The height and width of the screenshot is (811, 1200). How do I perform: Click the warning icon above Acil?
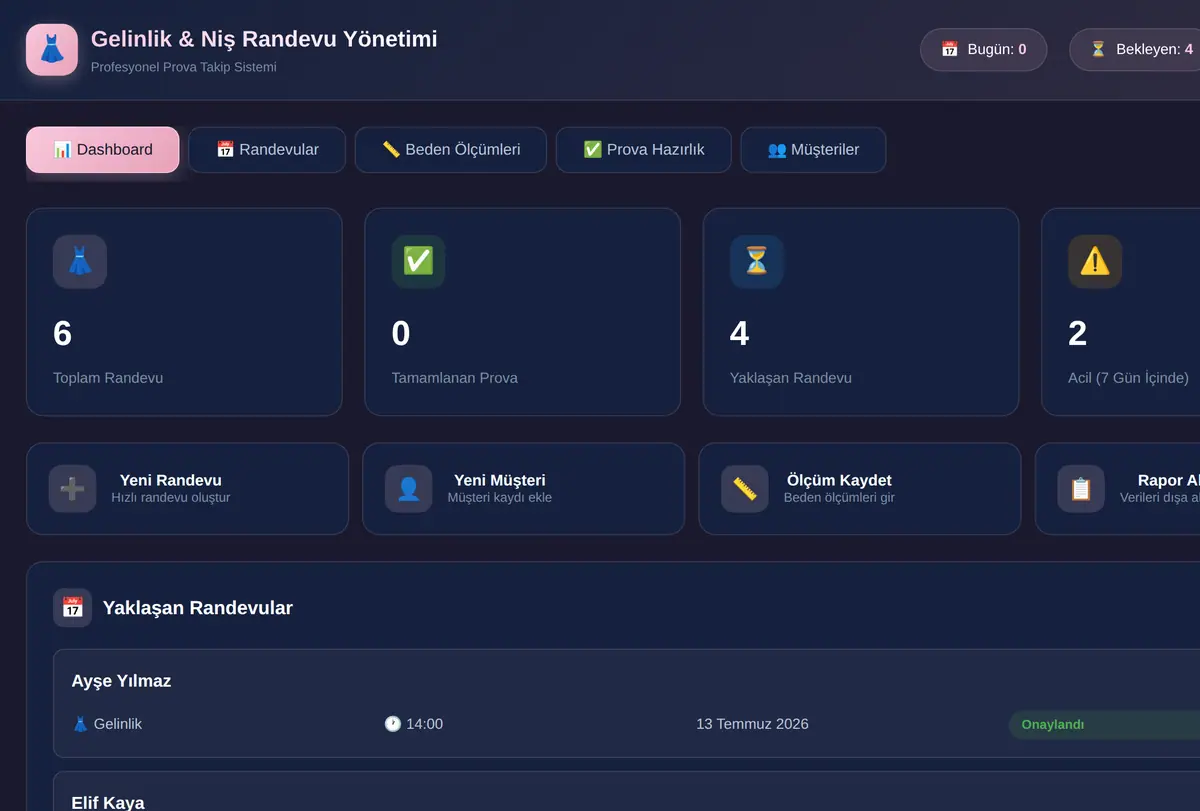(1095, 262)
